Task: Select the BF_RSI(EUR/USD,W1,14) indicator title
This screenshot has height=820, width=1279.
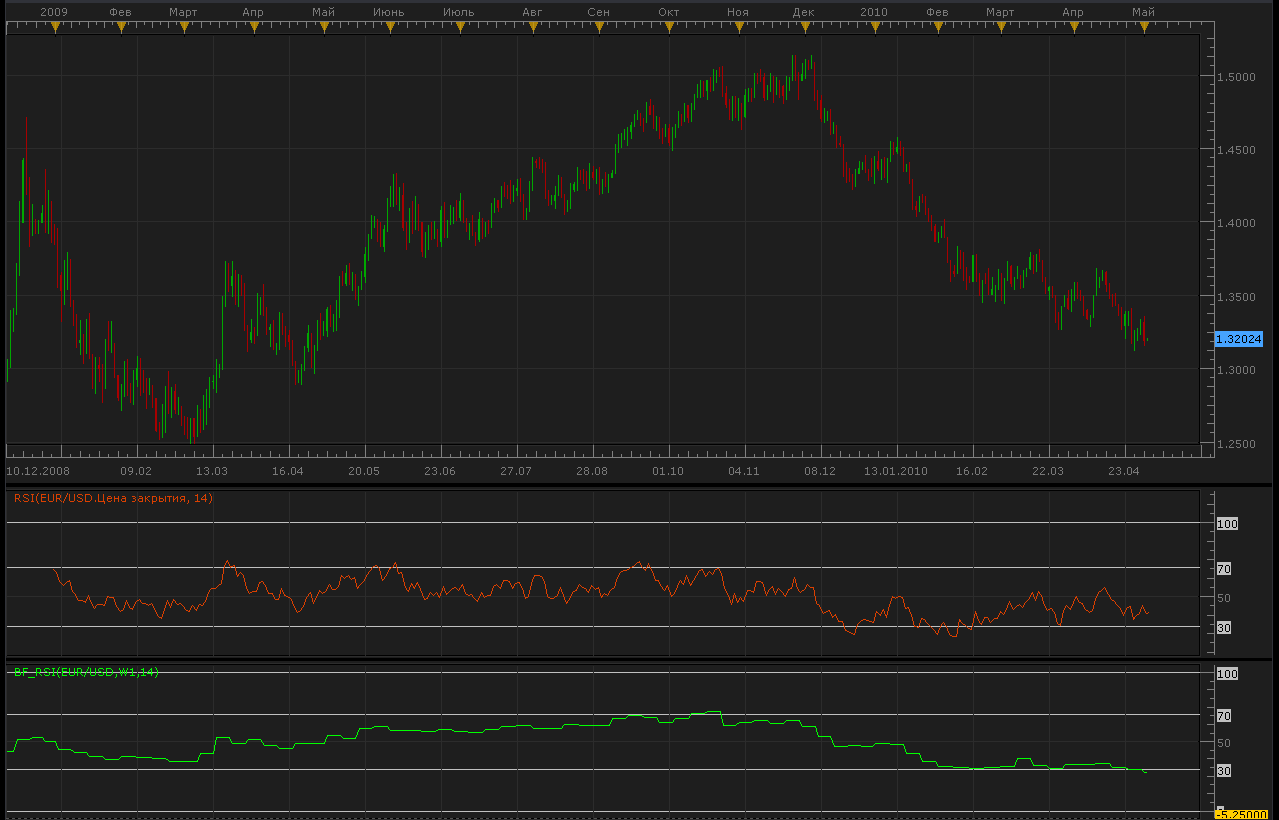Action: click(x=86, y=672)
